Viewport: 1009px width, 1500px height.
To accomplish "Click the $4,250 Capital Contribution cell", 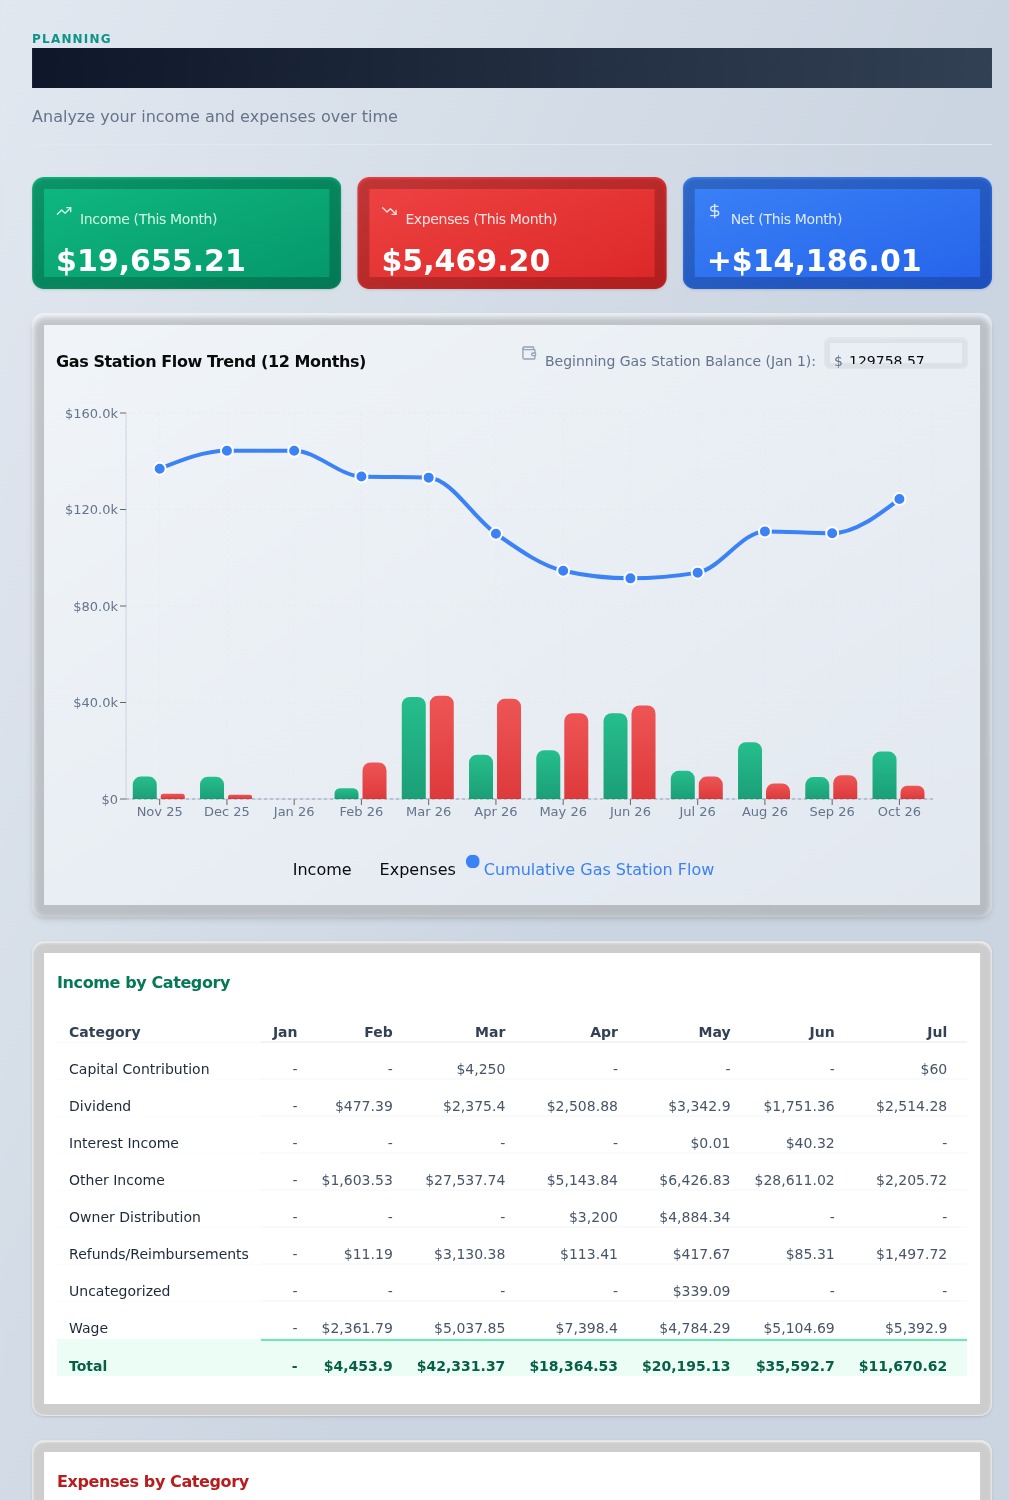I will point(481,1069).
